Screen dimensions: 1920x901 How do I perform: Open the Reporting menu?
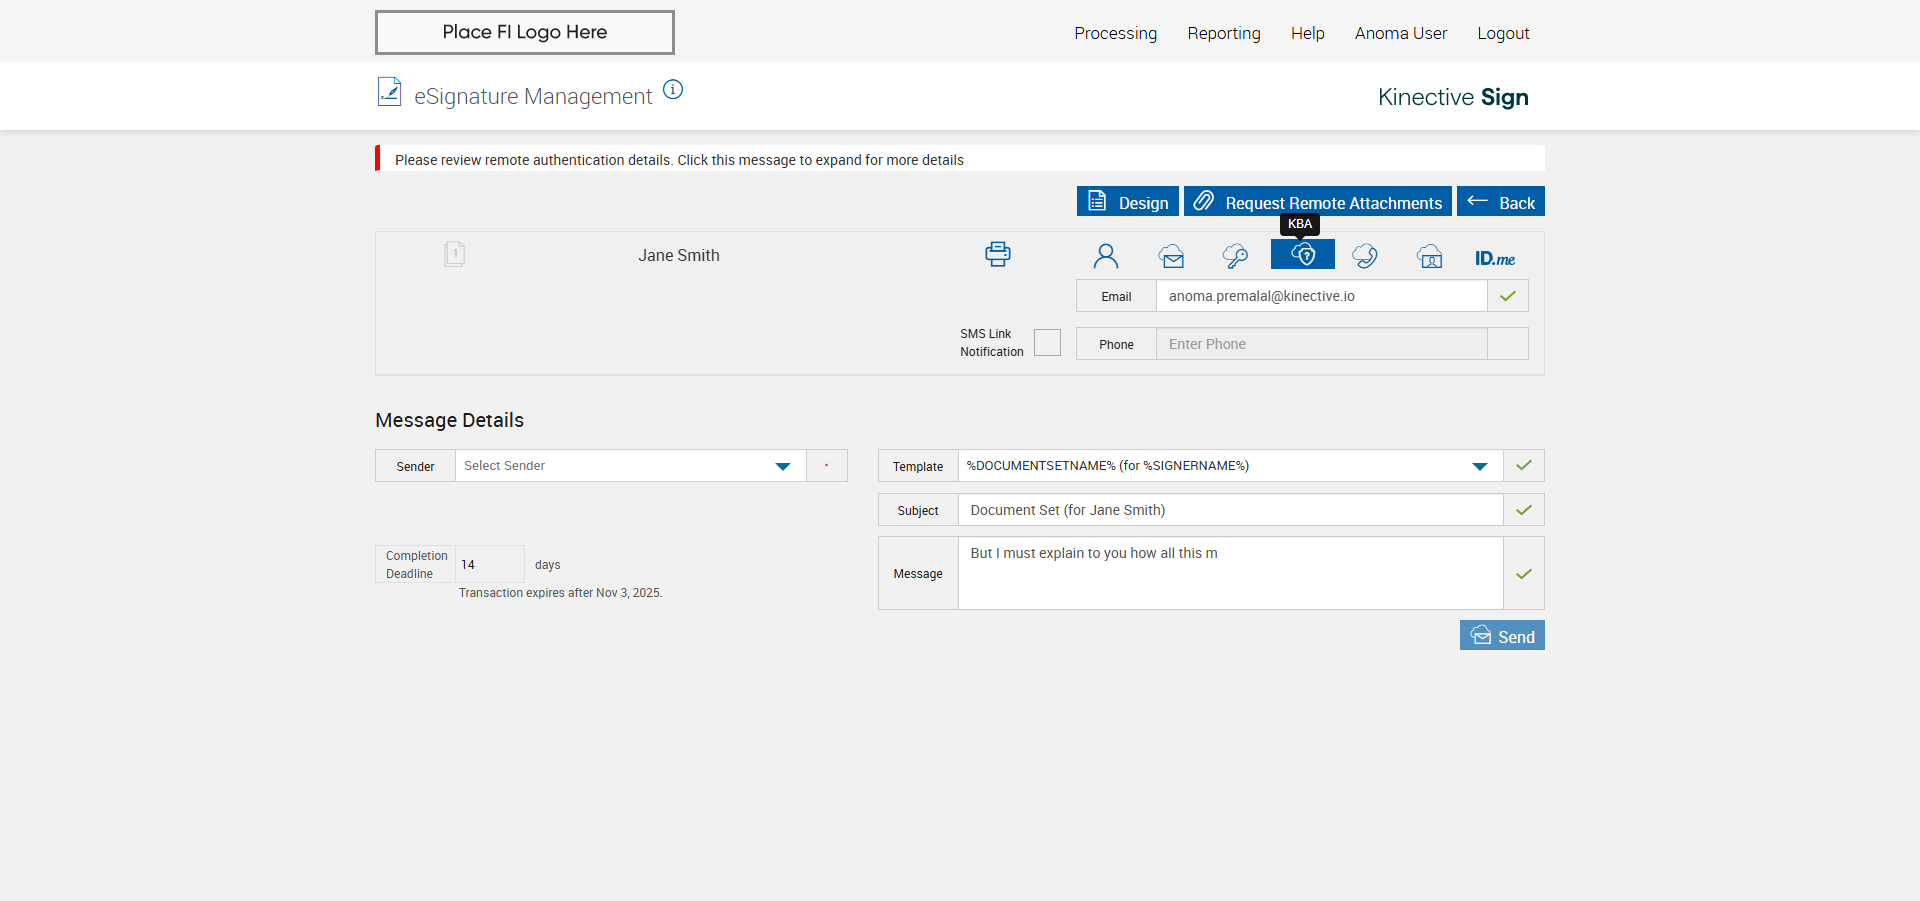click(1223, 33)
